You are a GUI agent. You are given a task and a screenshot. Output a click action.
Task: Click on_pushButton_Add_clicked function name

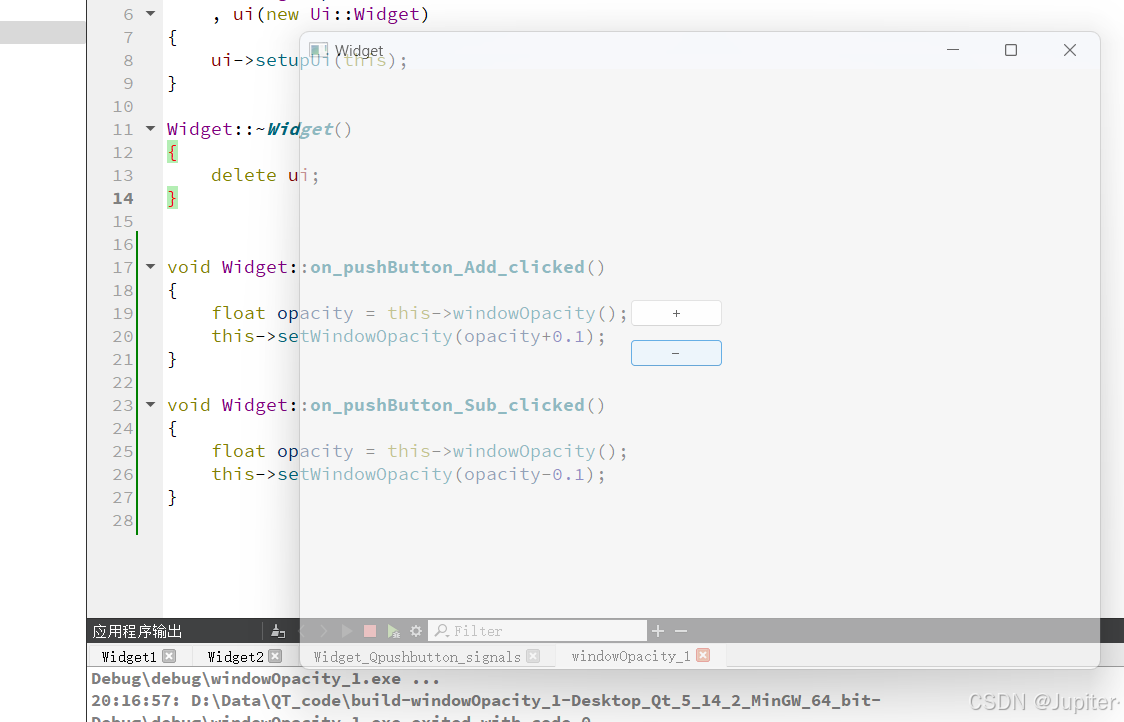point(447,267)
